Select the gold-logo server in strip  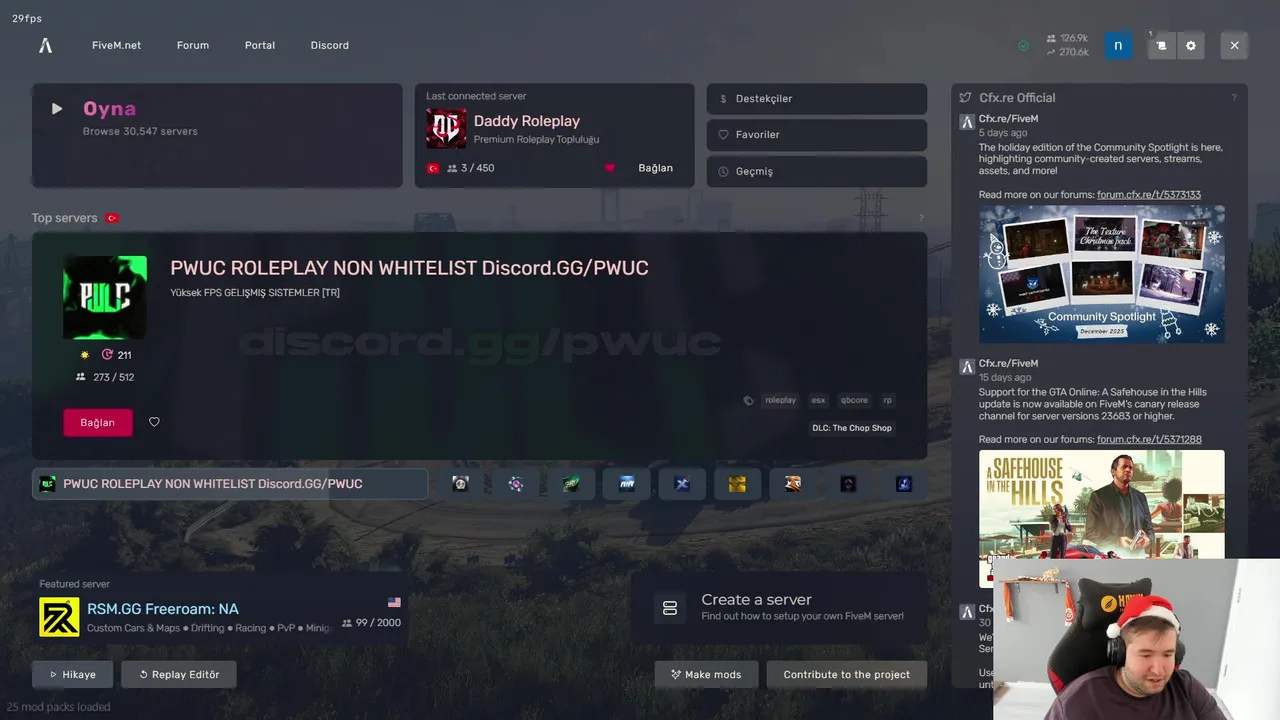click(x=738, y=484)
